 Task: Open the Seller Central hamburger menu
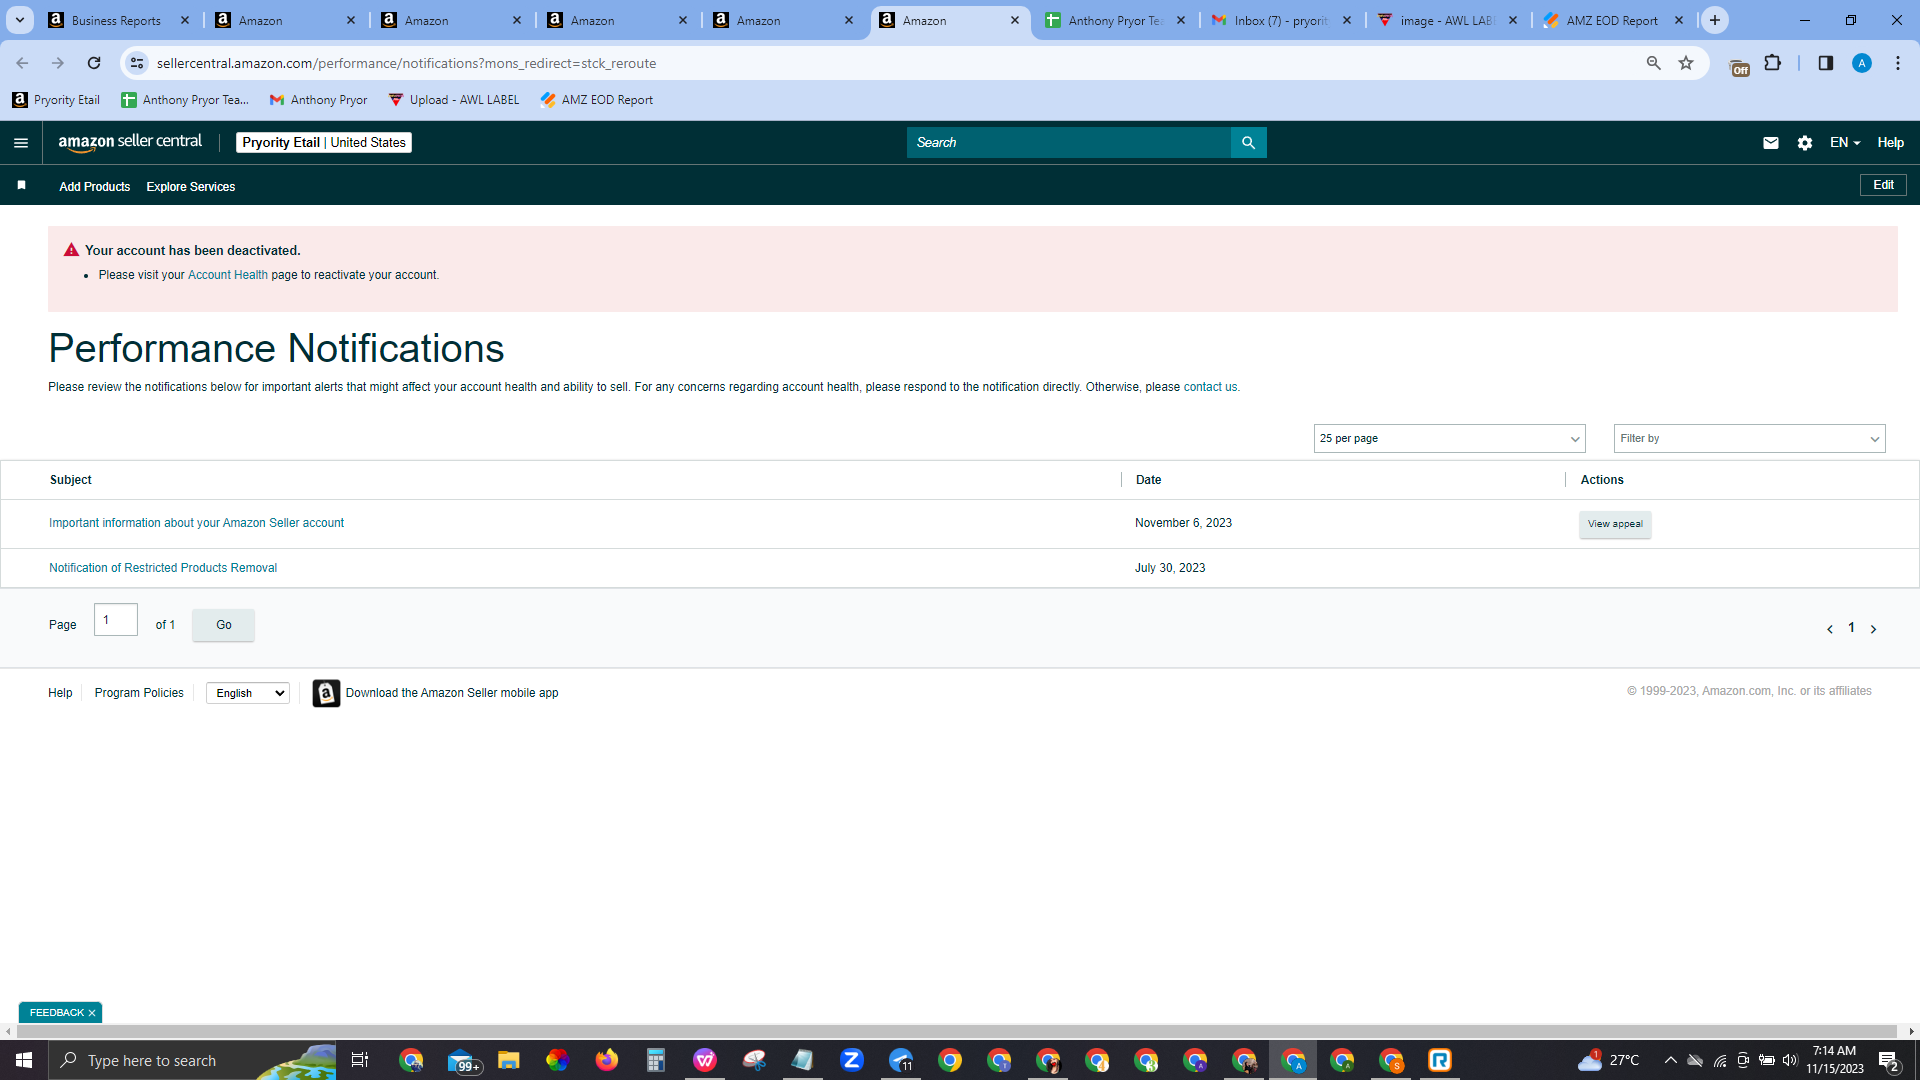pos(21,143)
